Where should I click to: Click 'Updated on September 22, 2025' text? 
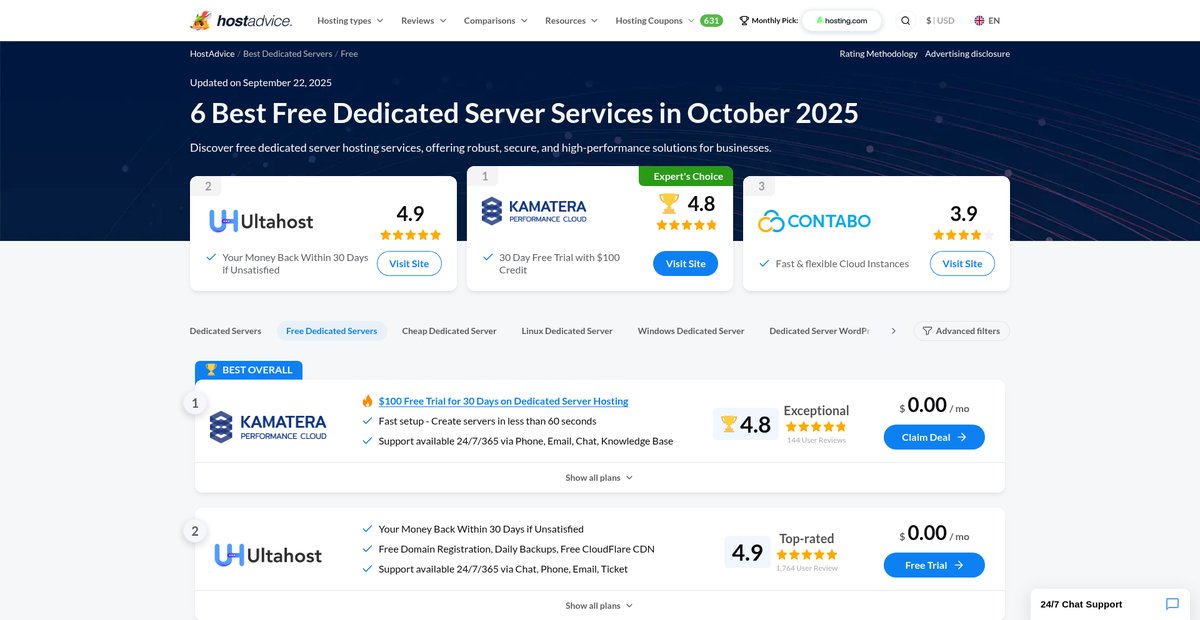point(261,83)
